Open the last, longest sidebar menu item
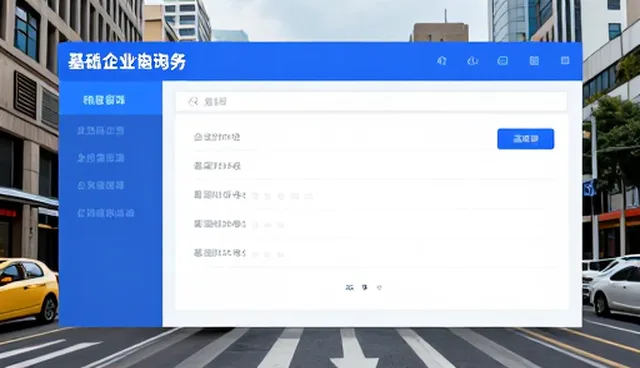The height and width of the screenshot is (368, 640). pos(105,213)
